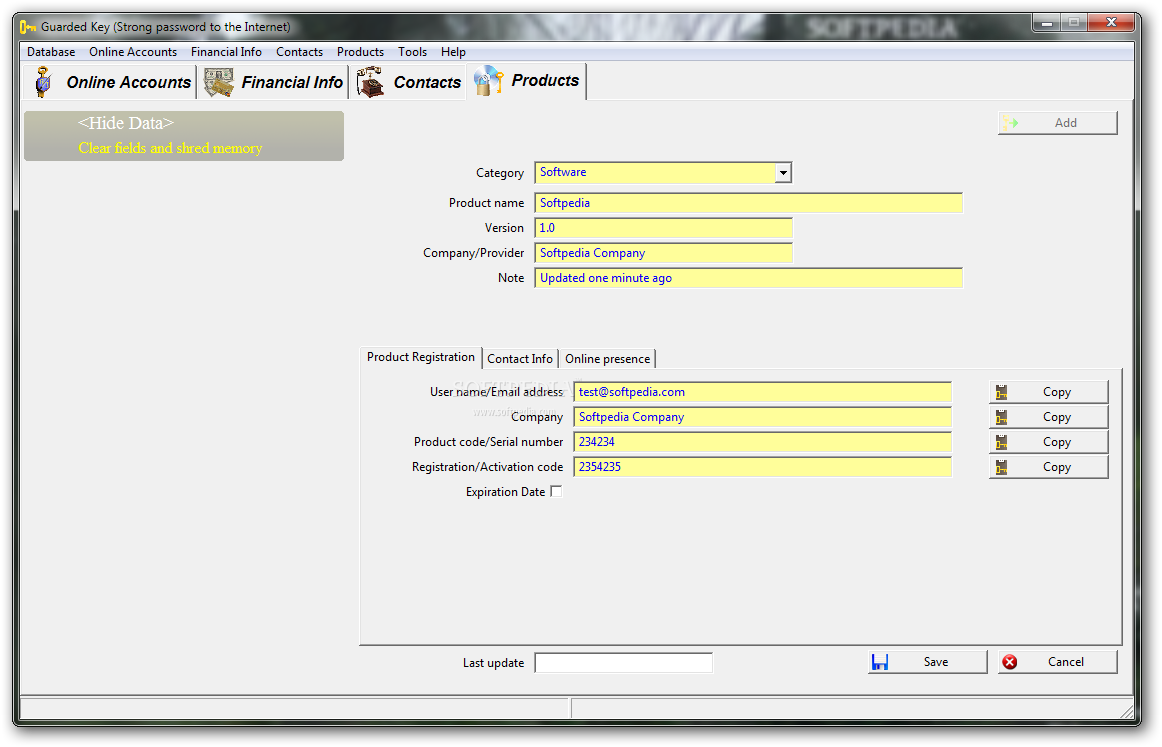Click the floppy disk icon on Save

[880, 663]
